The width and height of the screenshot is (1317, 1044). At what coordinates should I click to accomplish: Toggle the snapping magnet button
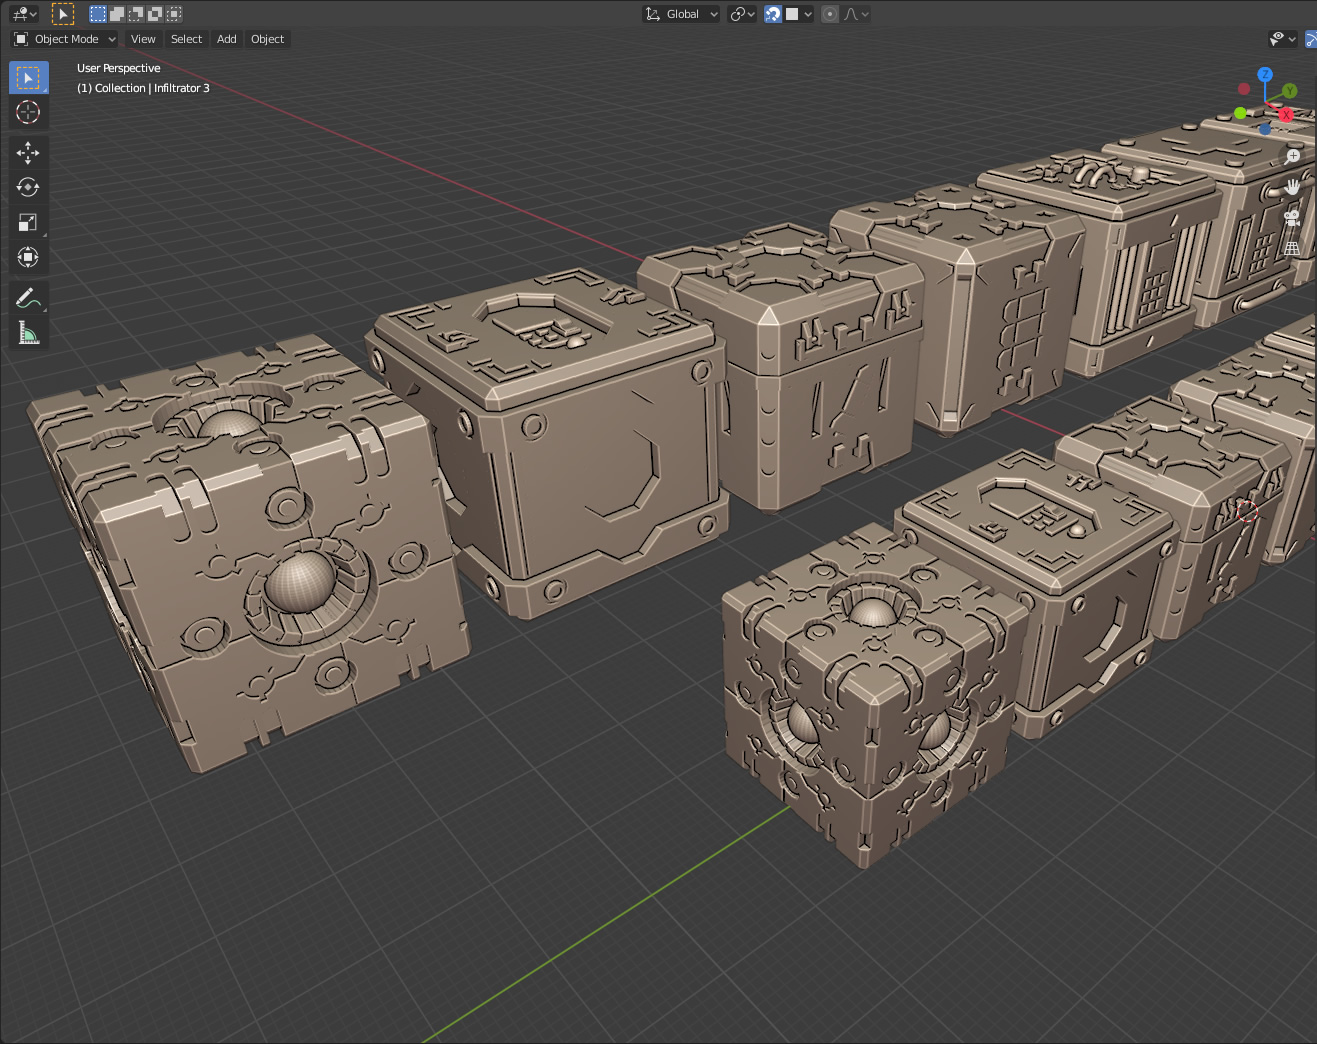click(x=773, y=14)
